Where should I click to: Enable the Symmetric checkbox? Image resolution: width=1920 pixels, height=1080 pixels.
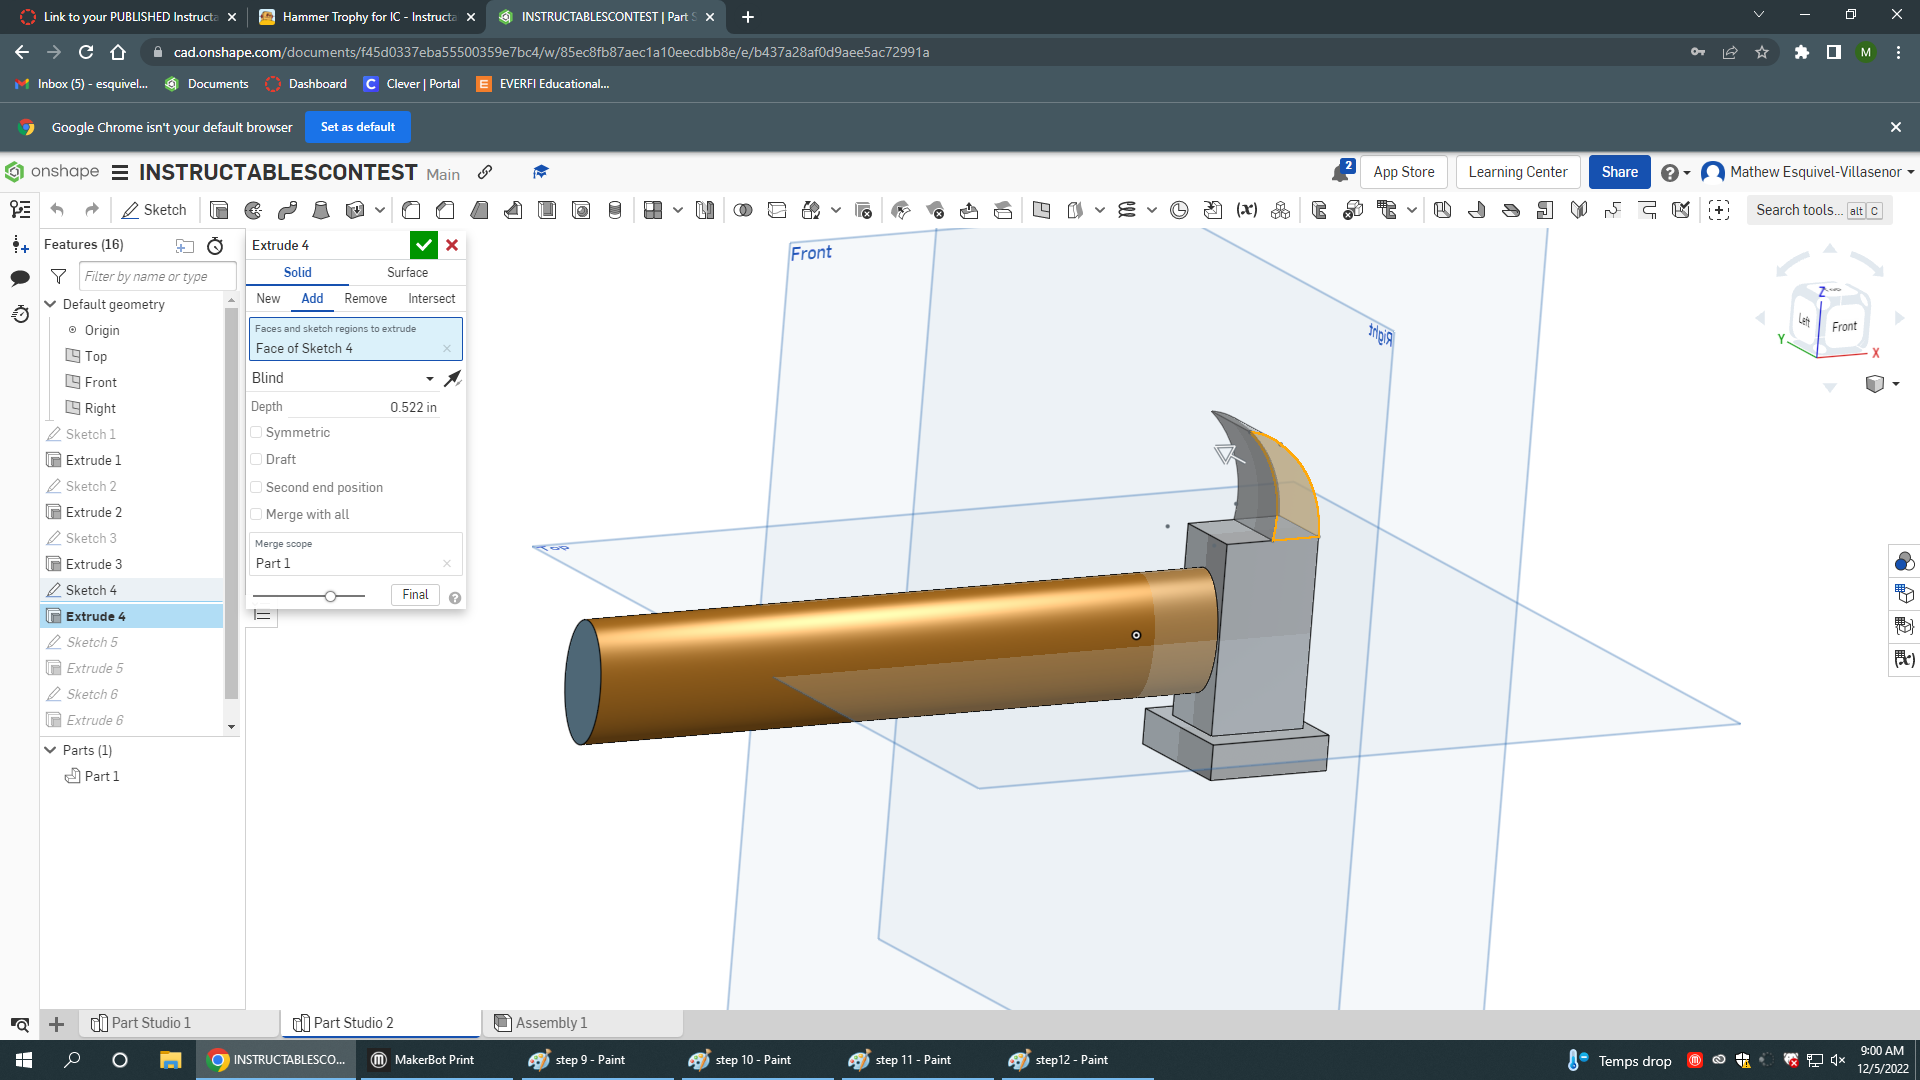[257, 433]
